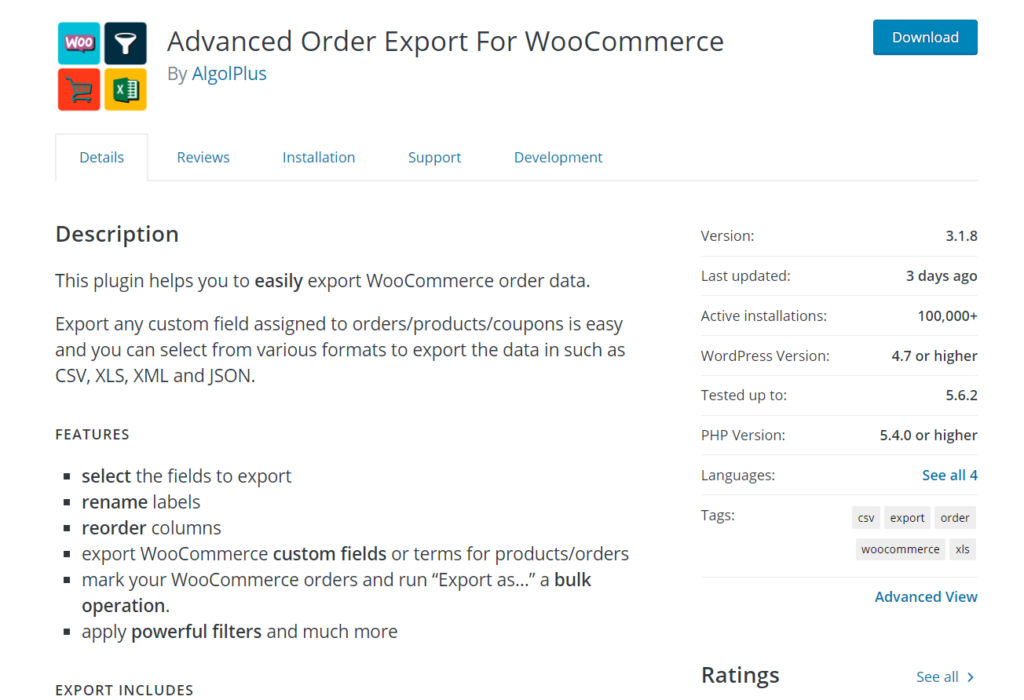Image resolution: width=1024 pixels, height=700 pixels.
Task: Open the woocommerce tag
Action: coord(900,549)
